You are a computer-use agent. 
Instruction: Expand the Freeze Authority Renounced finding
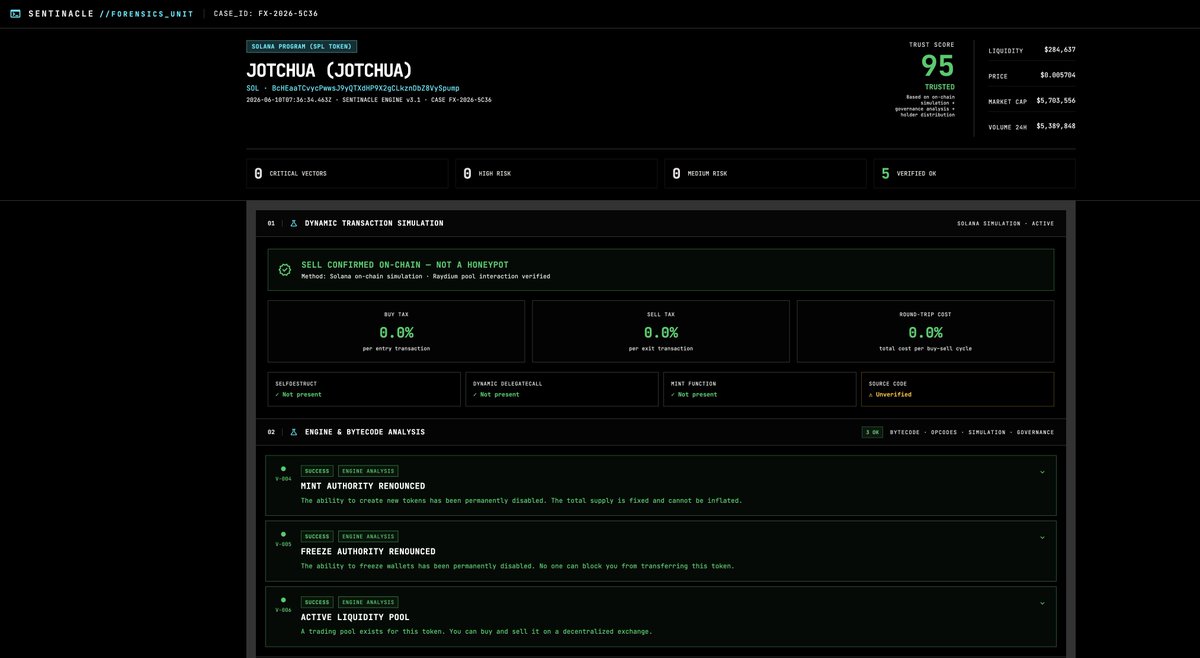1042,537
